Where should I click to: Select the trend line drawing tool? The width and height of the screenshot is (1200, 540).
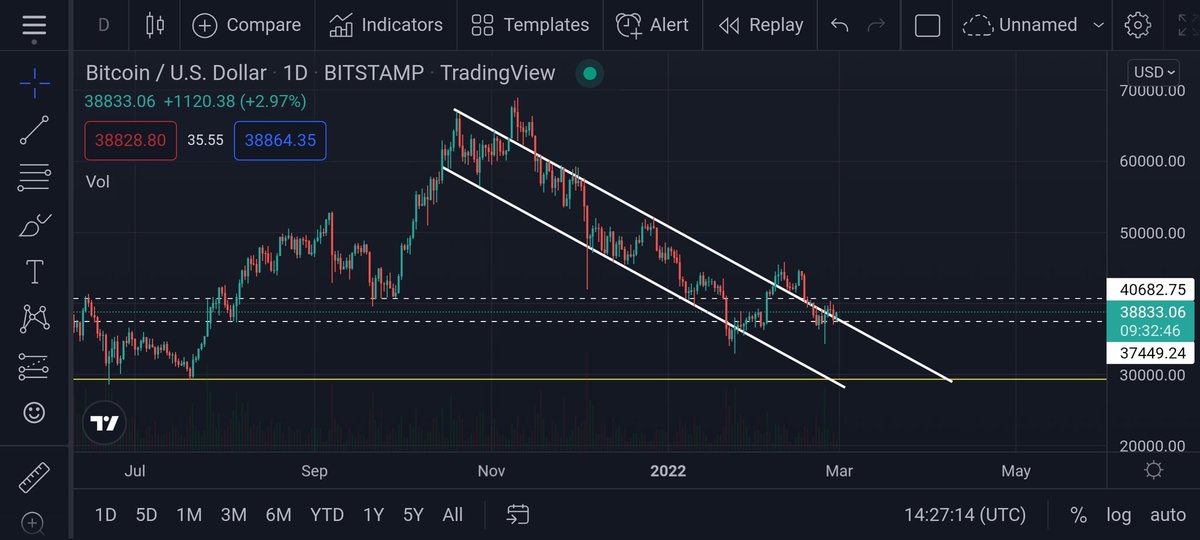pyautogui.click(x=34, y=131)
